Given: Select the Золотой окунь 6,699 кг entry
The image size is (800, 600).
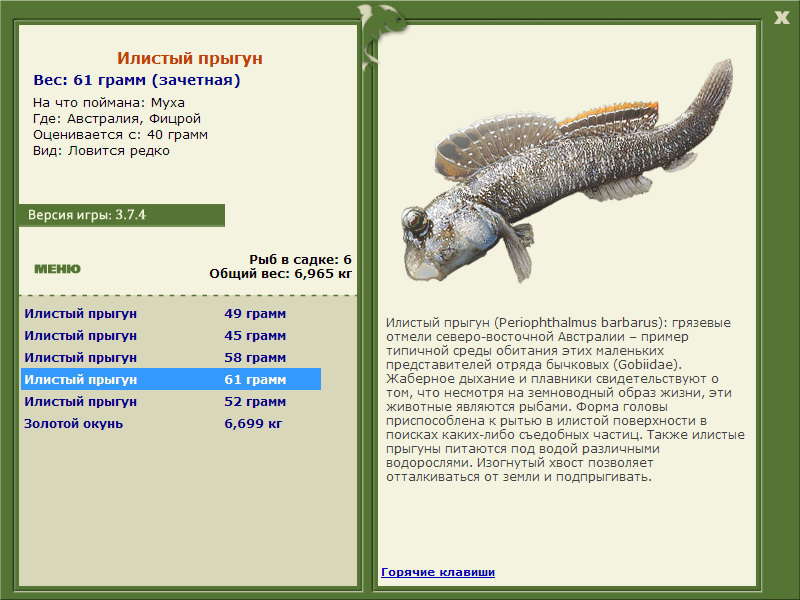Looking at the screenshot, I should 171,423.
